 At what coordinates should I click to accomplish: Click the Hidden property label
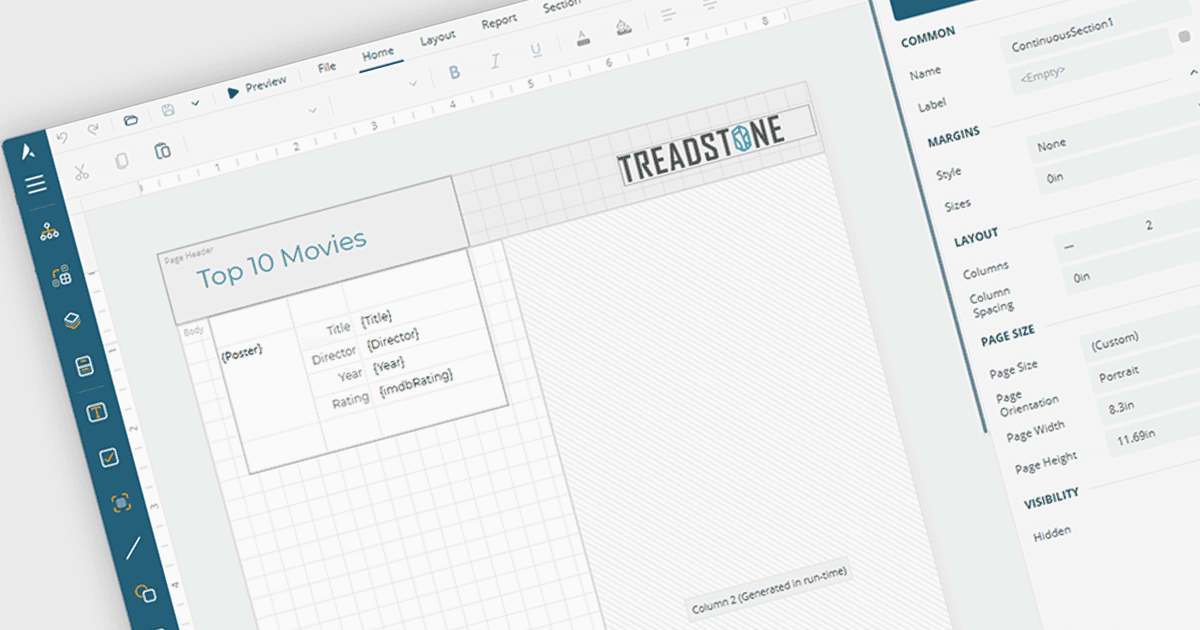(x=1052, y=532)
